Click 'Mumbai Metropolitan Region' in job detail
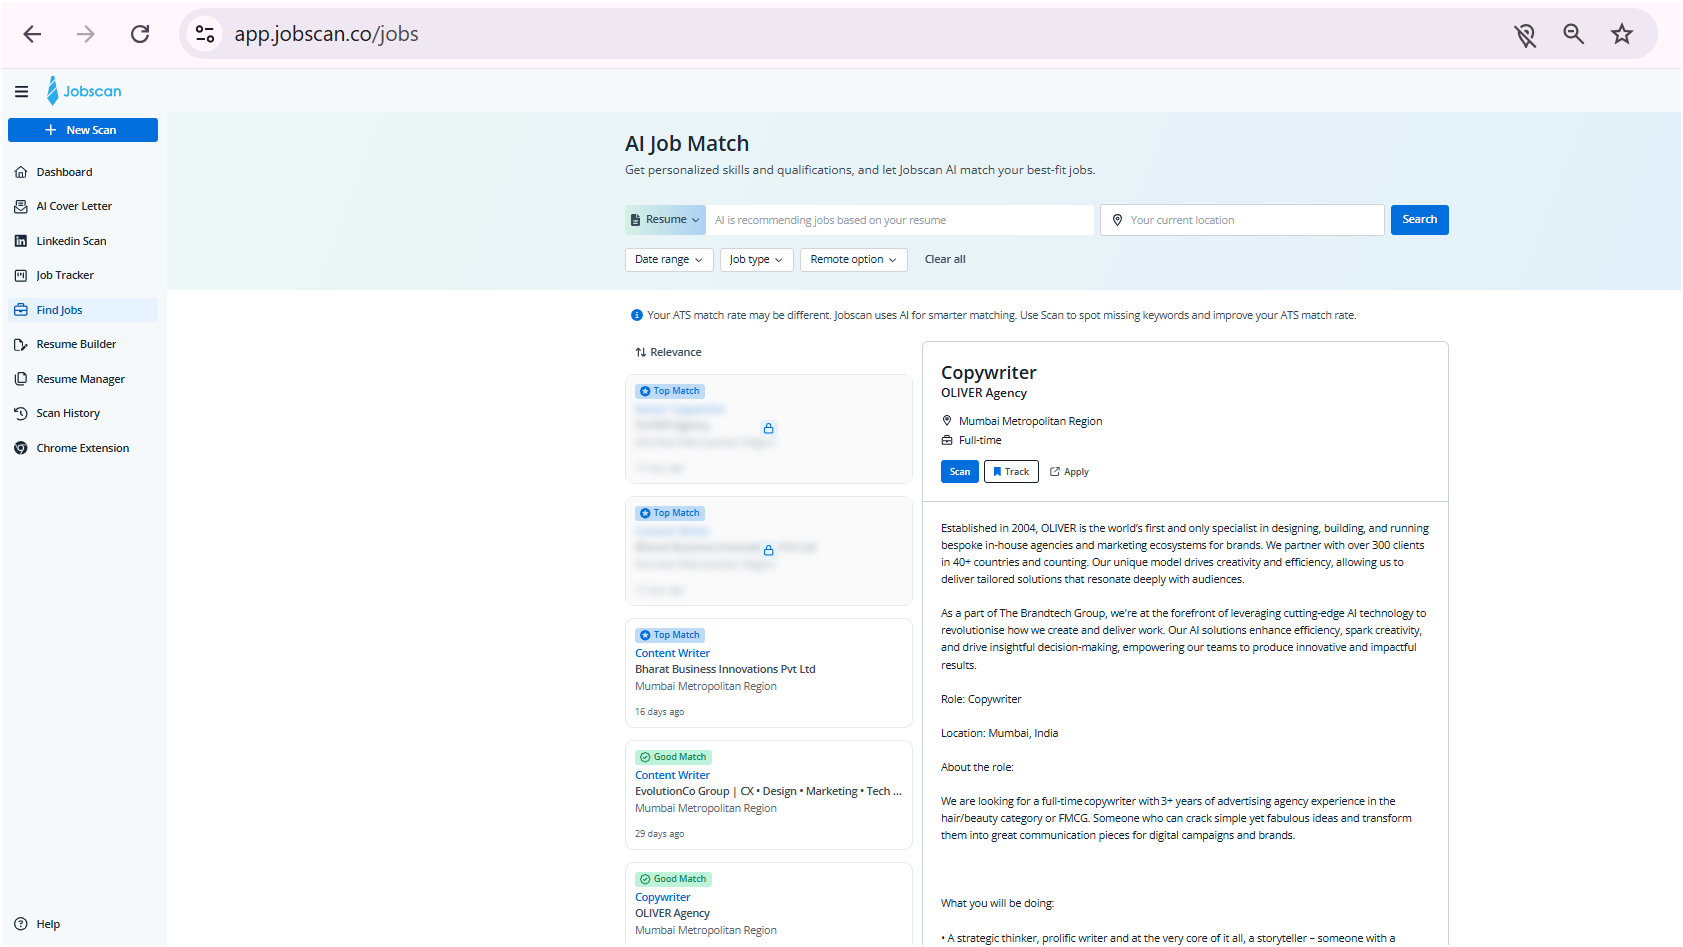Viewport: 1683px width, 947px height. (x=1030, y=421)
